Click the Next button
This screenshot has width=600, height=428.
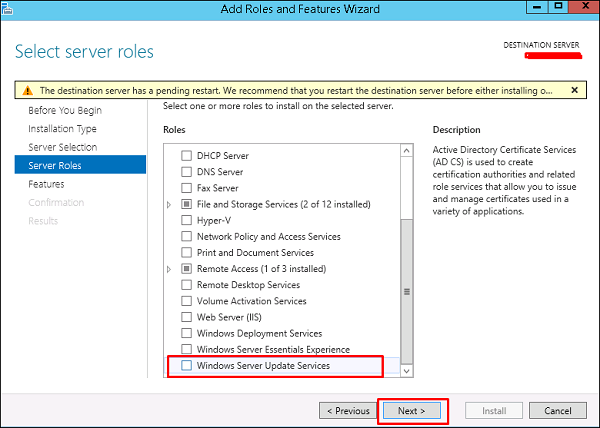pyautogui.click(x=412, y=410)
